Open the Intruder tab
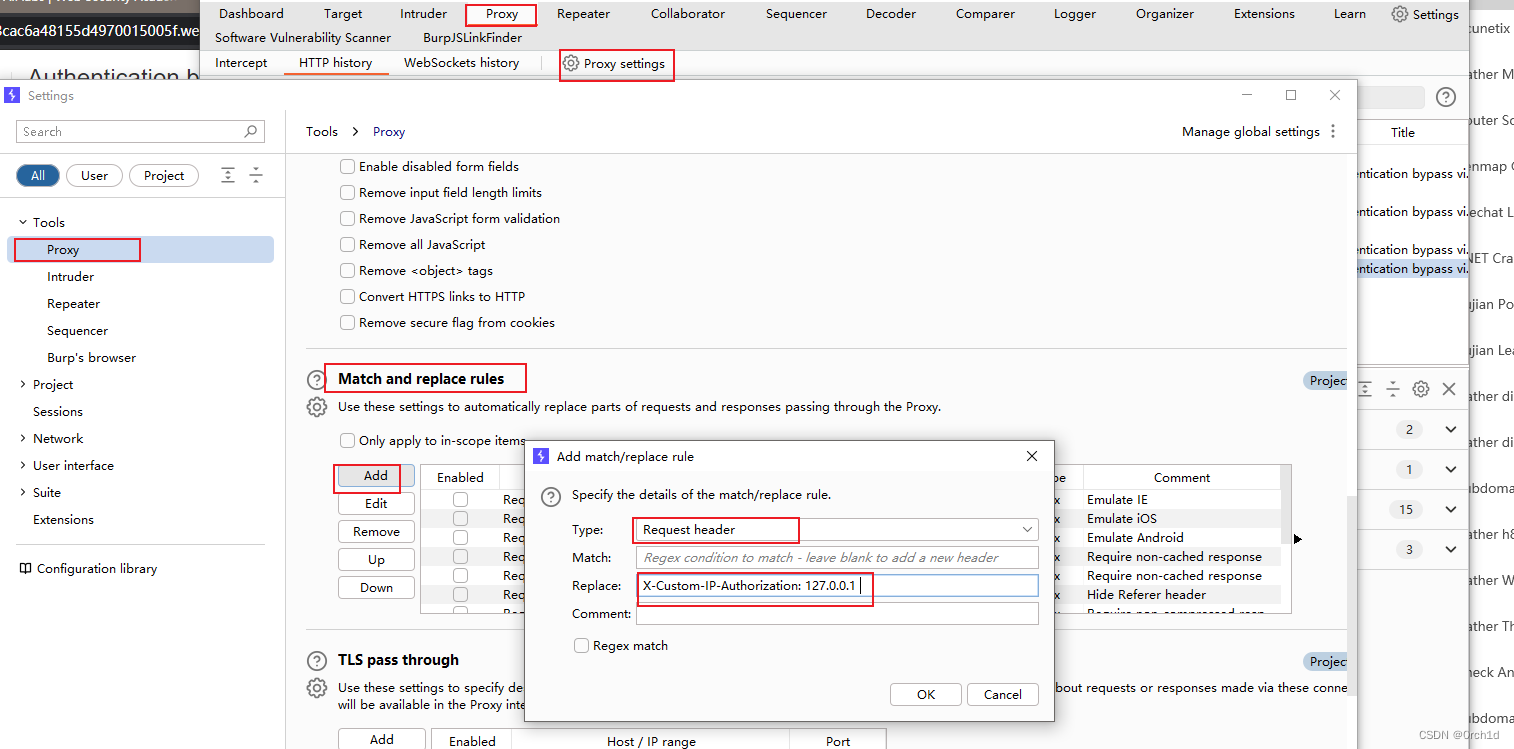Image resolution: width=1514 pixels, height=749 pixels. (x=424, y=14)
